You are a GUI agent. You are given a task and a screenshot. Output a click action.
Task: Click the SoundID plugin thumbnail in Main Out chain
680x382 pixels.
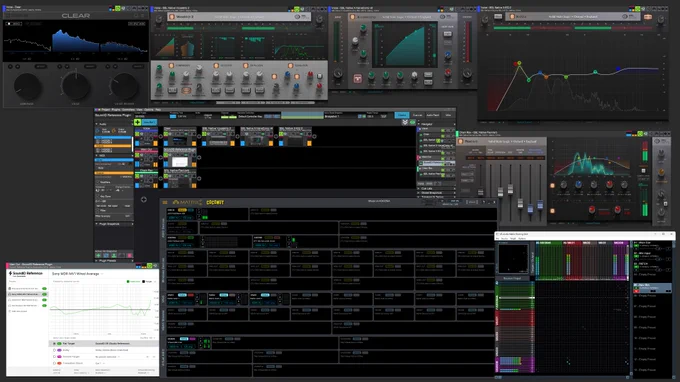tap(180, 162)
